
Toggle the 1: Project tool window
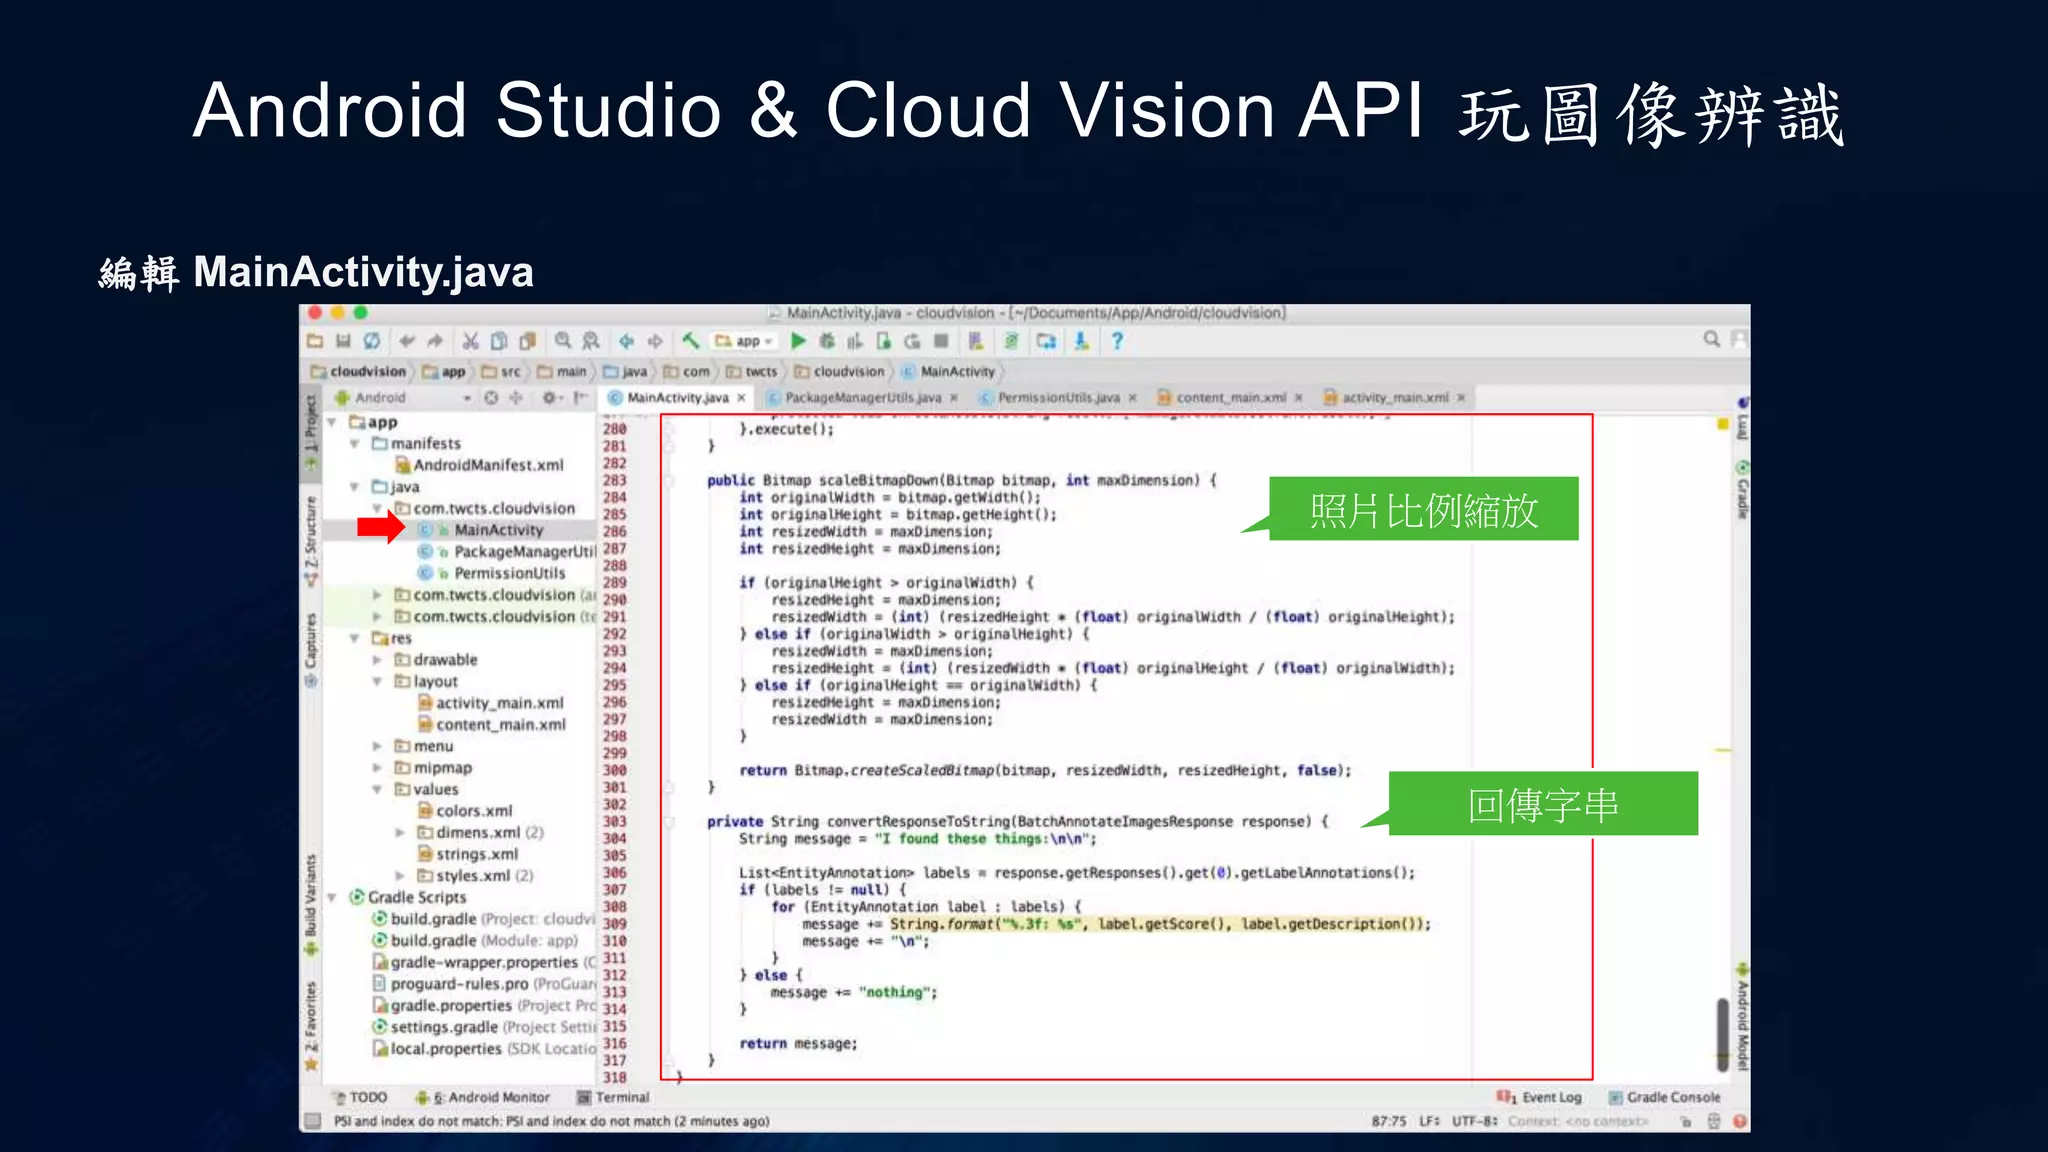click(x=311, y=432)
